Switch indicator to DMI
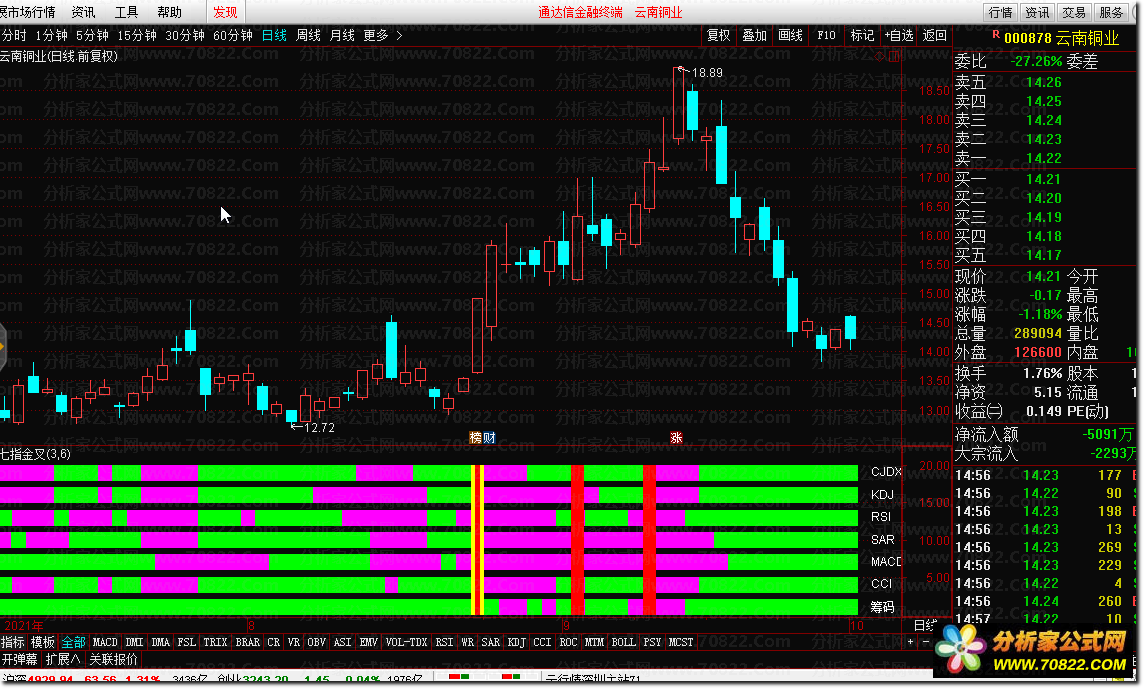1145x689 pixels. 134,642
